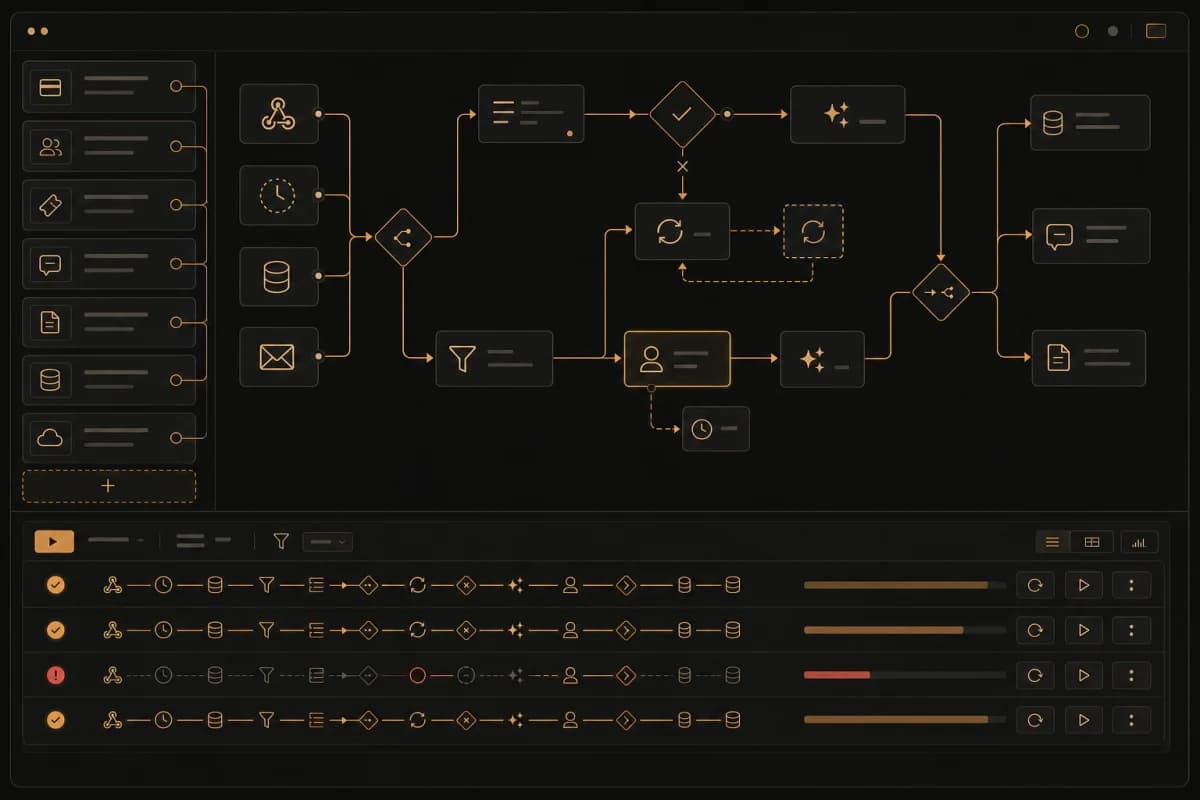Click the hollow circle icon in title bar
Viewport: 1200px width, 800px height.
(1081, 31)
